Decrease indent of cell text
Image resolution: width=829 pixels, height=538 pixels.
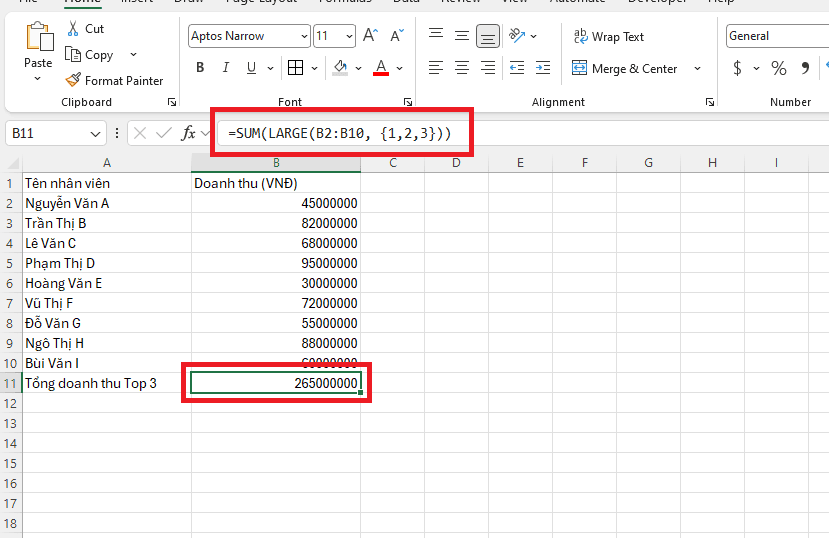(517, 68)
